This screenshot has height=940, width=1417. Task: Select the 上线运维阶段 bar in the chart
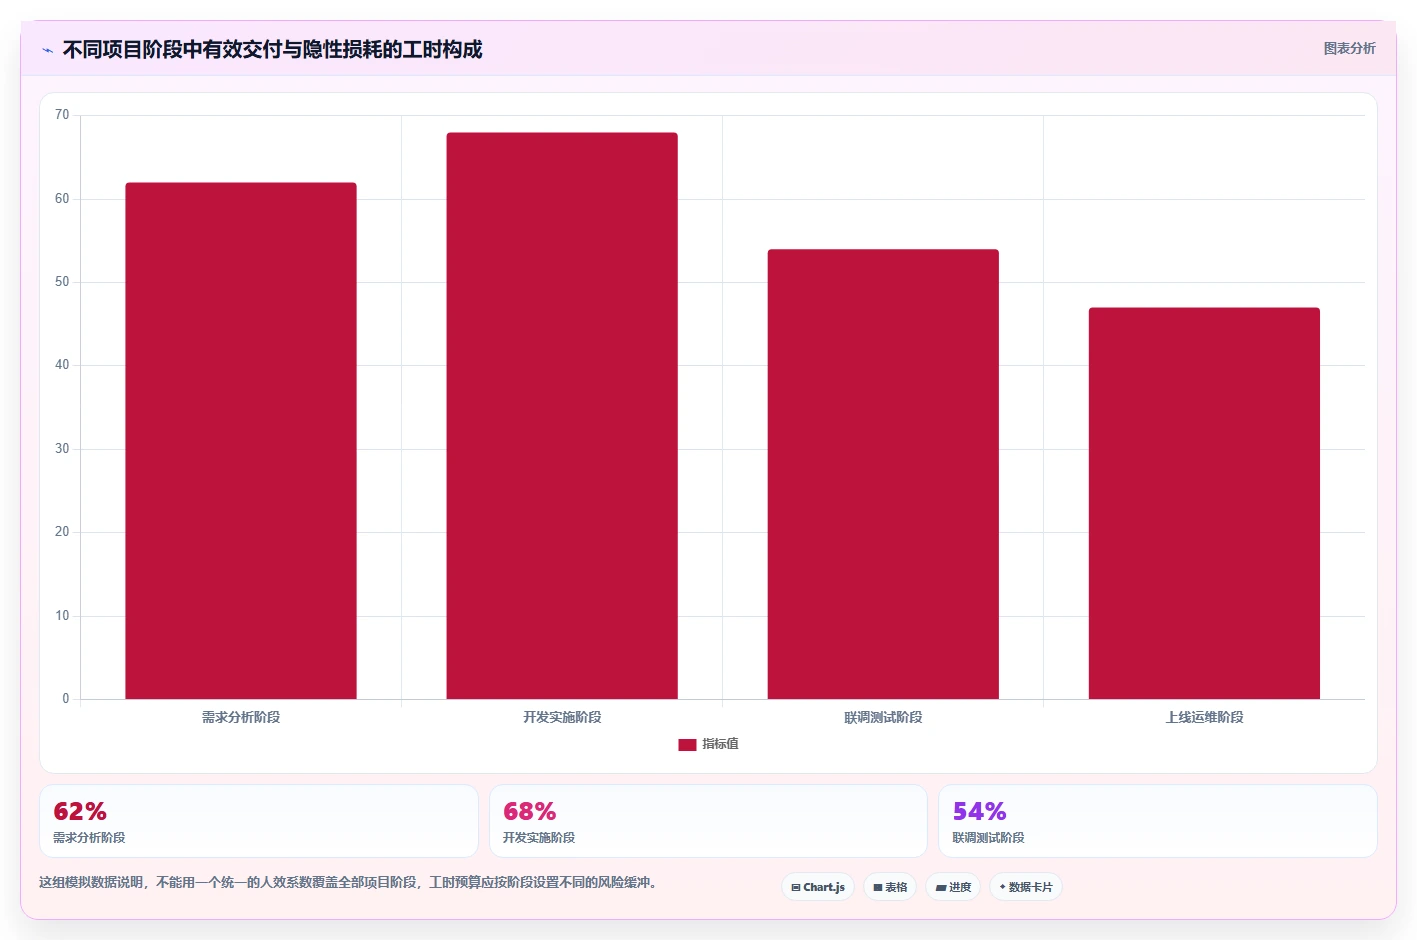coord(1204,503)
